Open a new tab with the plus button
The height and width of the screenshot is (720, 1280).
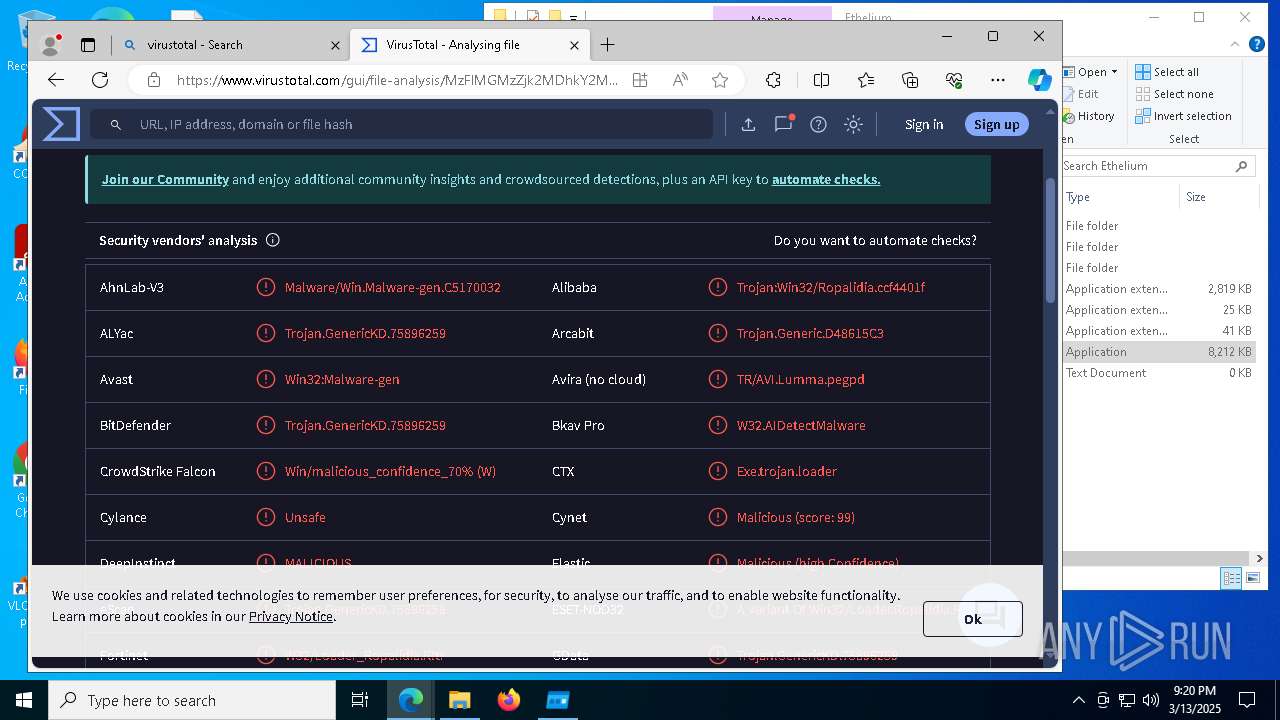tap(607, 45)
